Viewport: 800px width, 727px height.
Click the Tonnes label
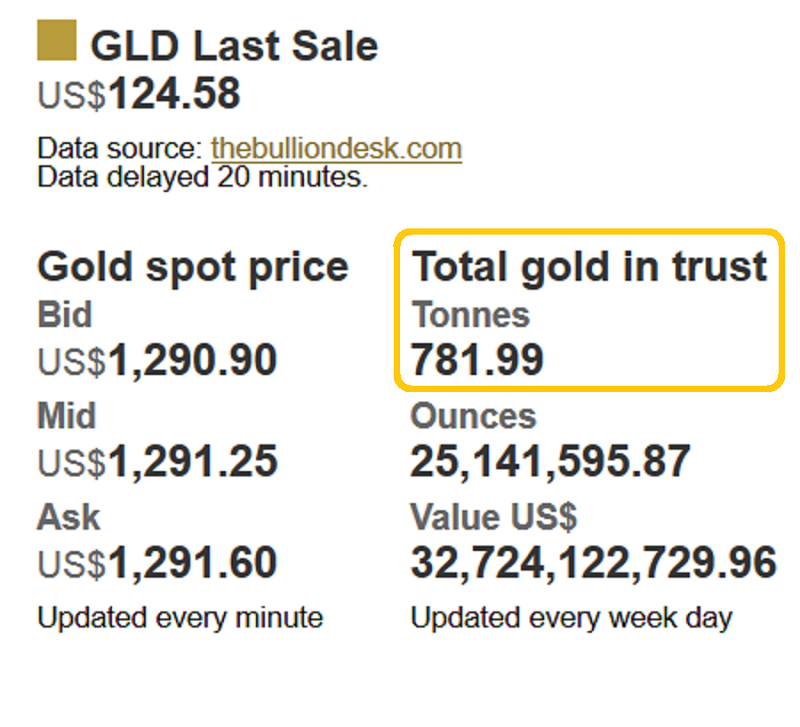pos(471,315)
